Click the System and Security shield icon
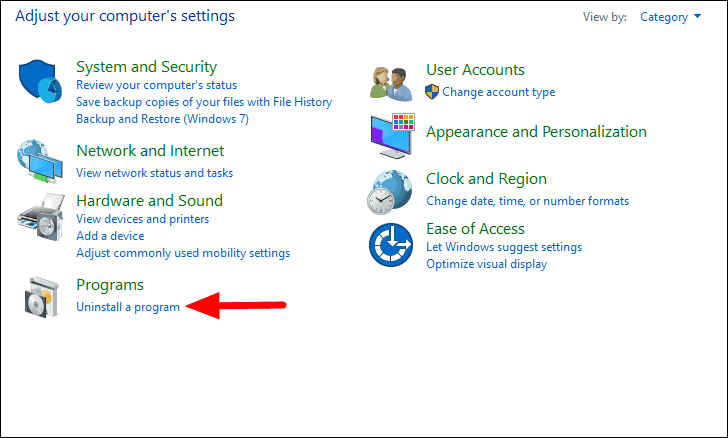This screenshot has height=438, width=728. [x=40, y=81]
